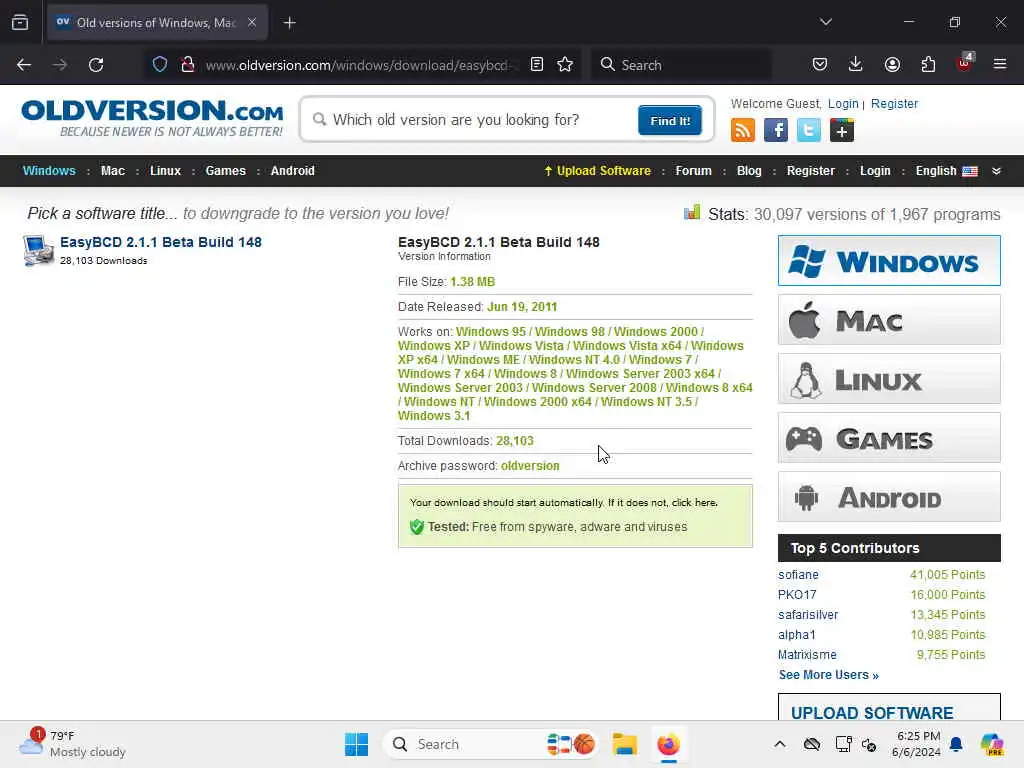Open the Firefox hamburger menu
Viewport: 1024px width, 768px height.
coord(1000,64)
